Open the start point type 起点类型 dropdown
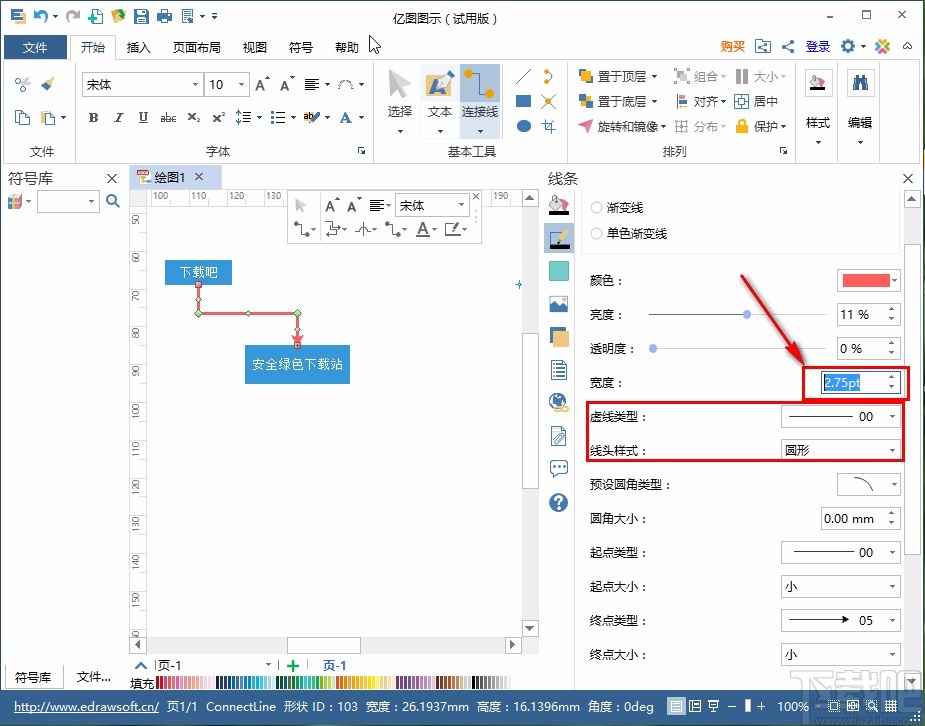 pyautogui.click(x=841, y=553)
